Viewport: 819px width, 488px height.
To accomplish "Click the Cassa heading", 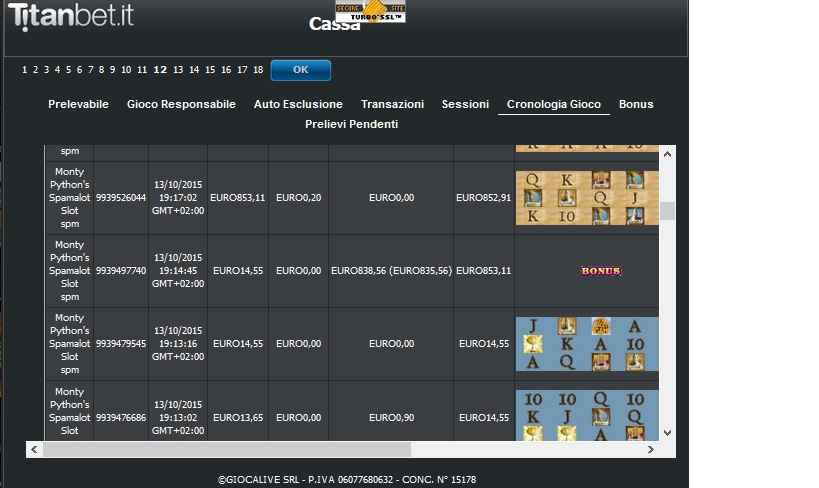I will click(x=334, y=24).
